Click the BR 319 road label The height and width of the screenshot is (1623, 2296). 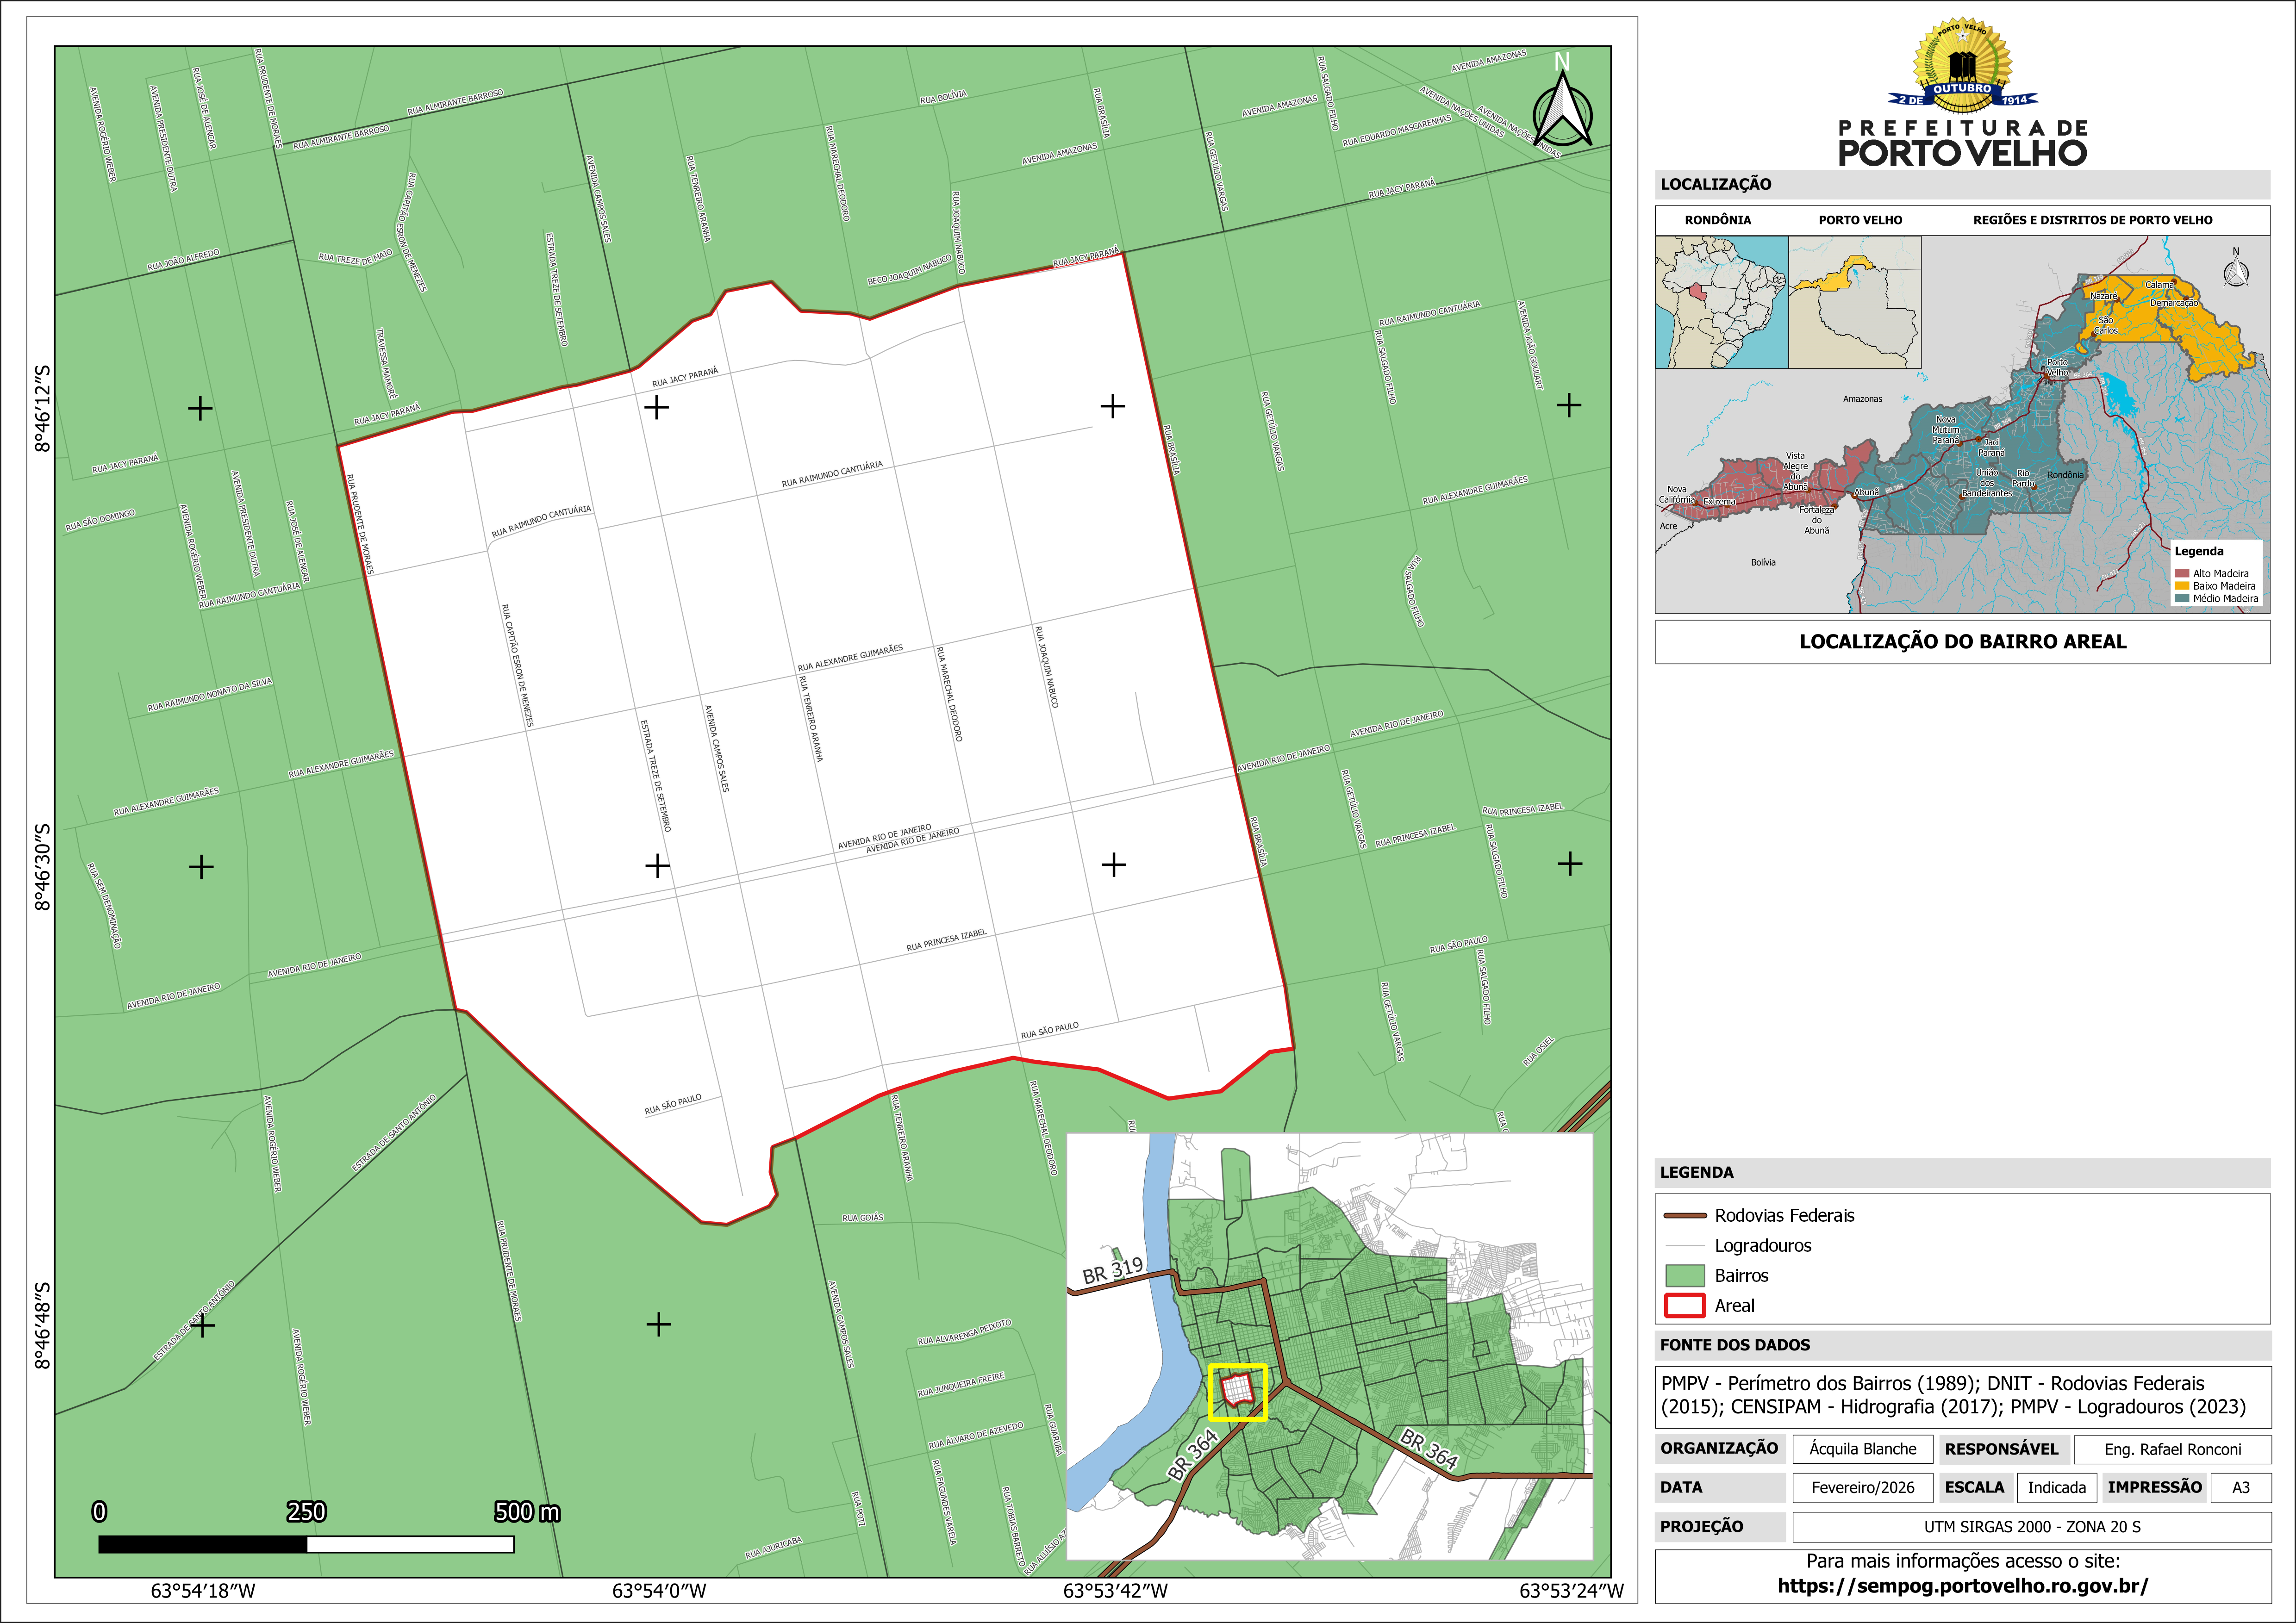(x=1112, y=1270)
